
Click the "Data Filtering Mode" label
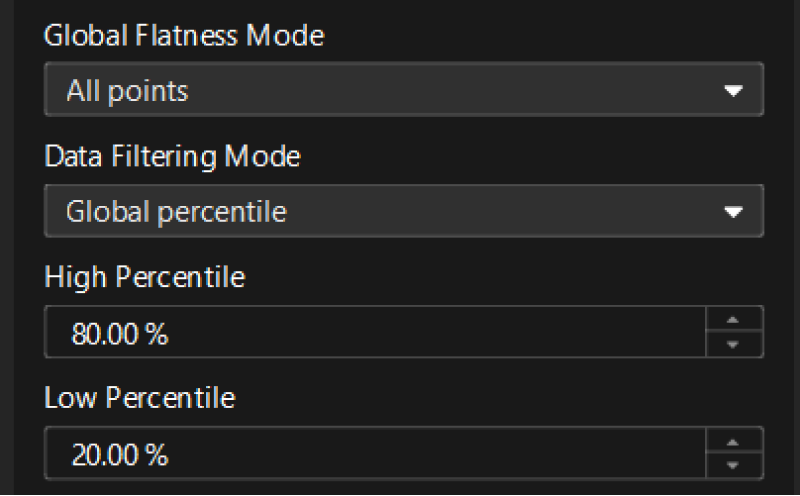pos(172,156)
